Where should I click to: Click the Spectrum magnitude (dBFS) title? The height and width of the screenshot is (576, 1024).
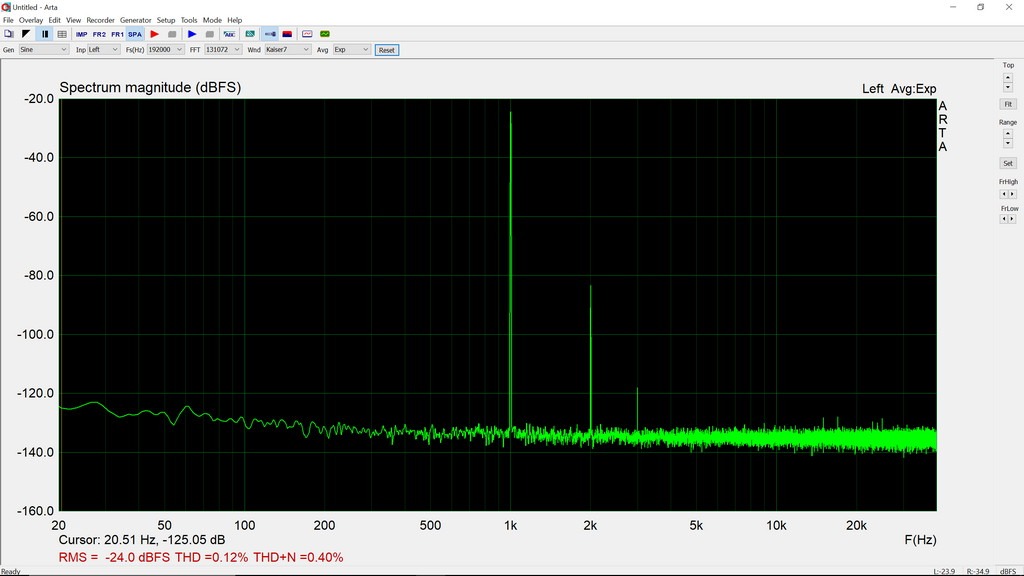(150, 88)
